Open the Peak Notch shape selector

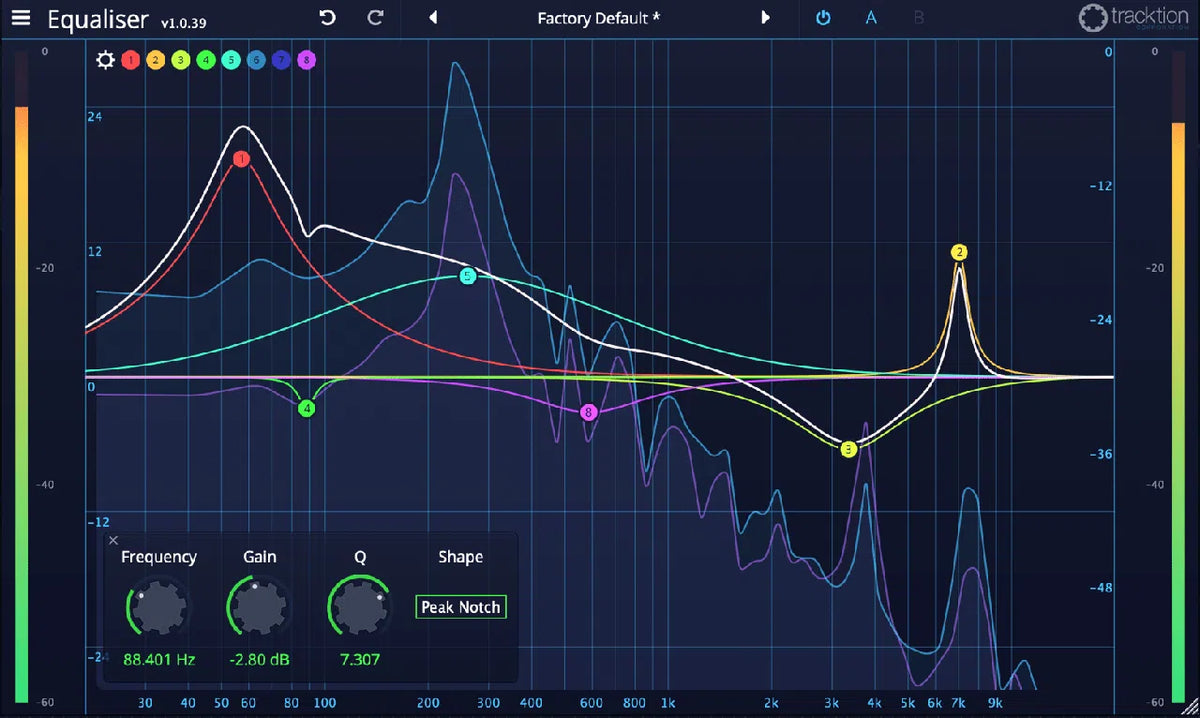point(461,607)
